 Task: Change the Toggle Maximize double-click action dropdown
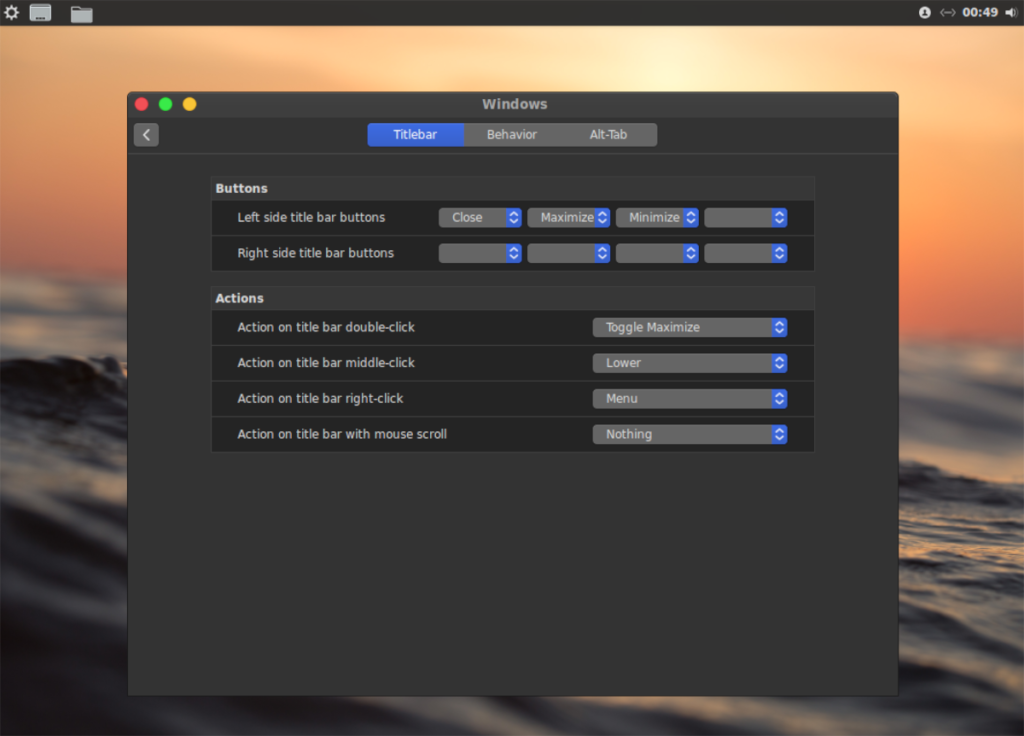coord(690,327)
